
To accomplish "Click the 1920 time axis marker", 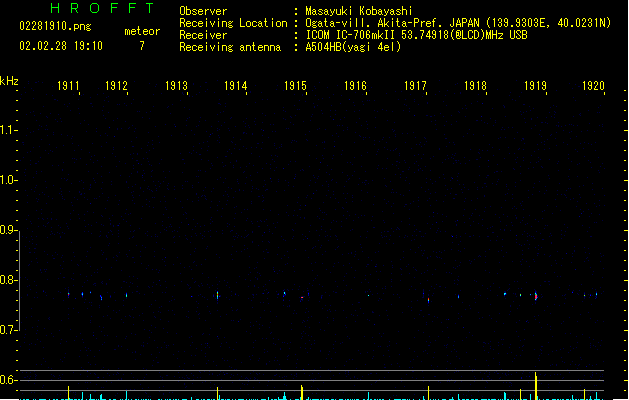I will [593, 86].
